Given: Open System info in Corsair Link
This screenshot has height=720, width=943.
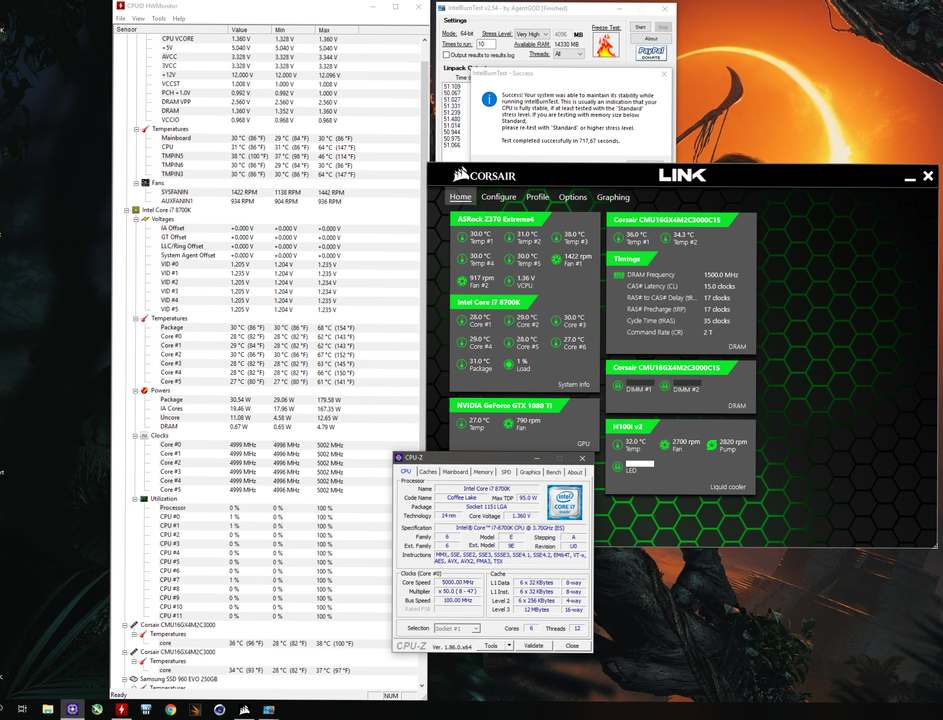Looking at the screenshot, I should coord(574,384).
